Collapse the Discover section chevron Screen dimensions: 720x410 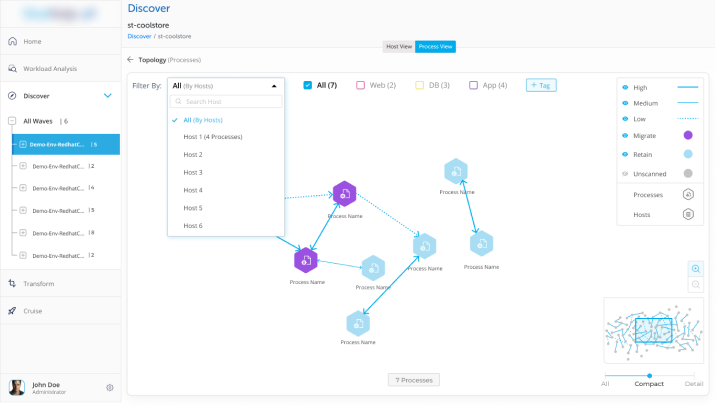tap(107, 96)
